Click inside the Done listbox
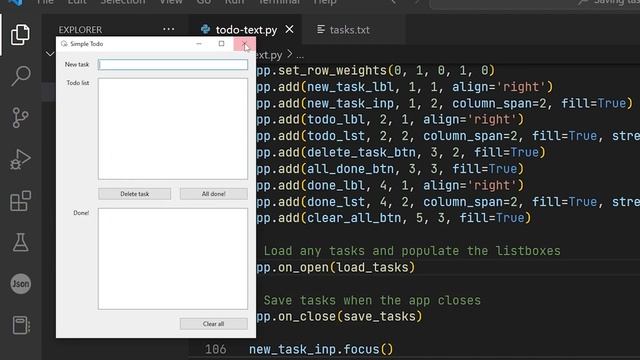 (x=173, y=259)
